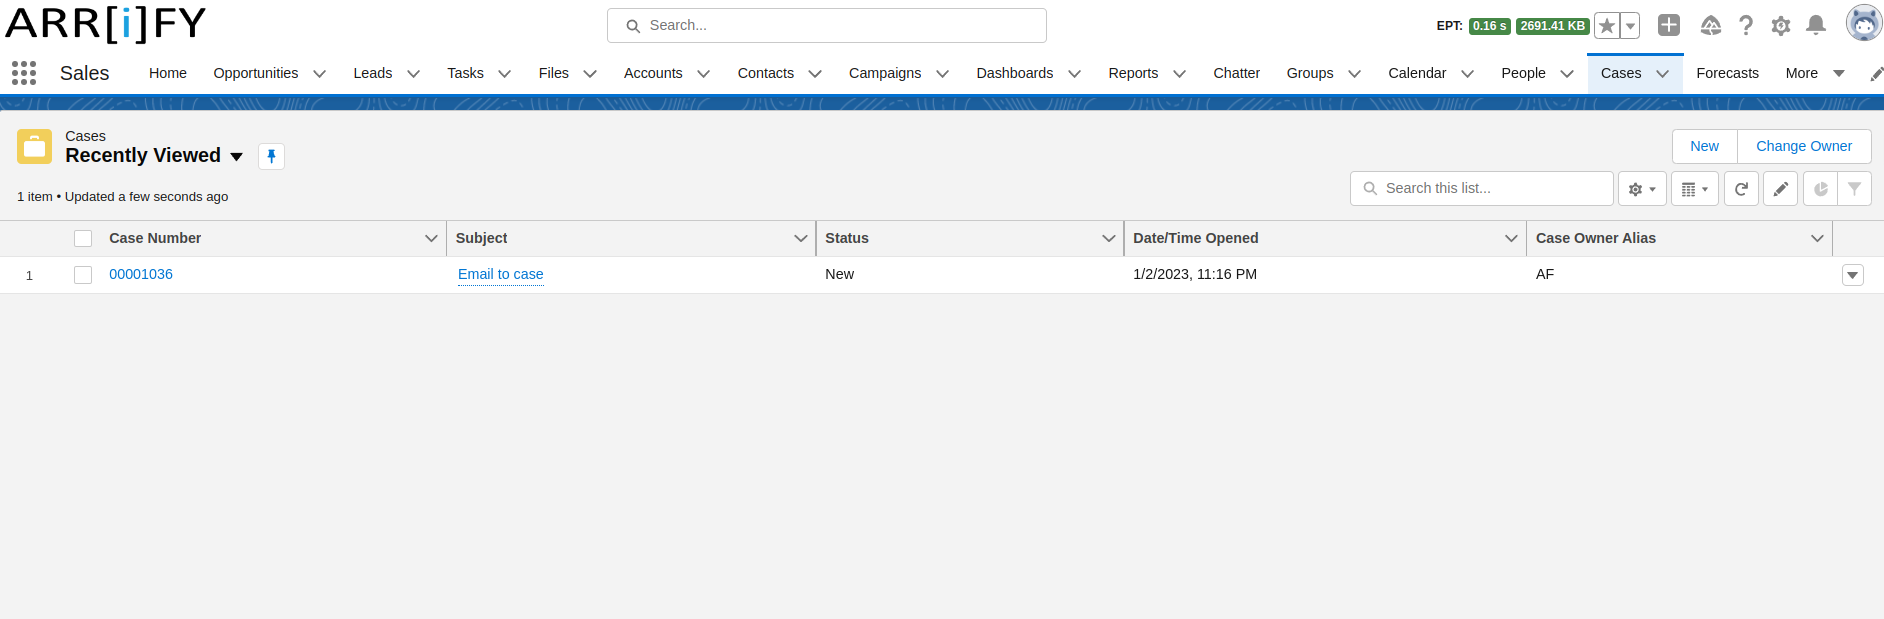Open the App Launcher grid icon
1884x619 pixels.
point(24,73)
